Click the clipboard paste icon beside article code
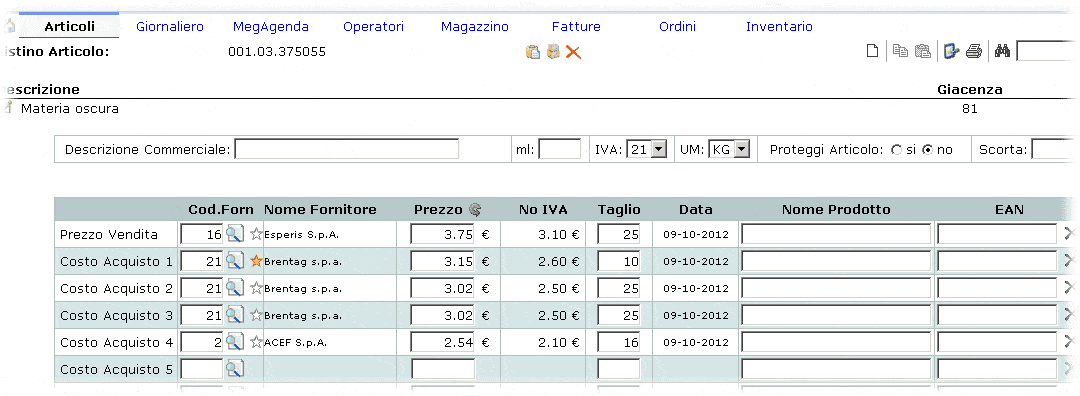Screen dimensions: 1080x396 pyautogui.click(x=532, y=52)
